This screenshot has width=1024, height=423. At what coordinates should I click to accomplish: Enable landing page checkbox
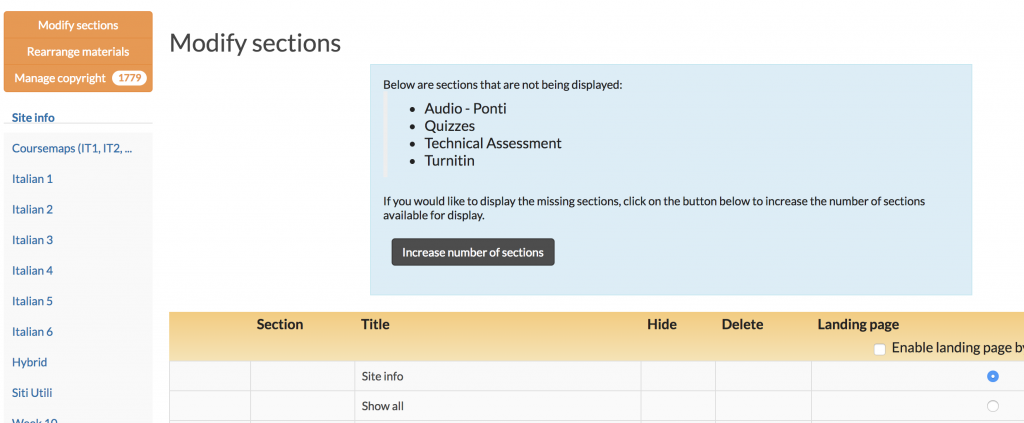point(880,349)
